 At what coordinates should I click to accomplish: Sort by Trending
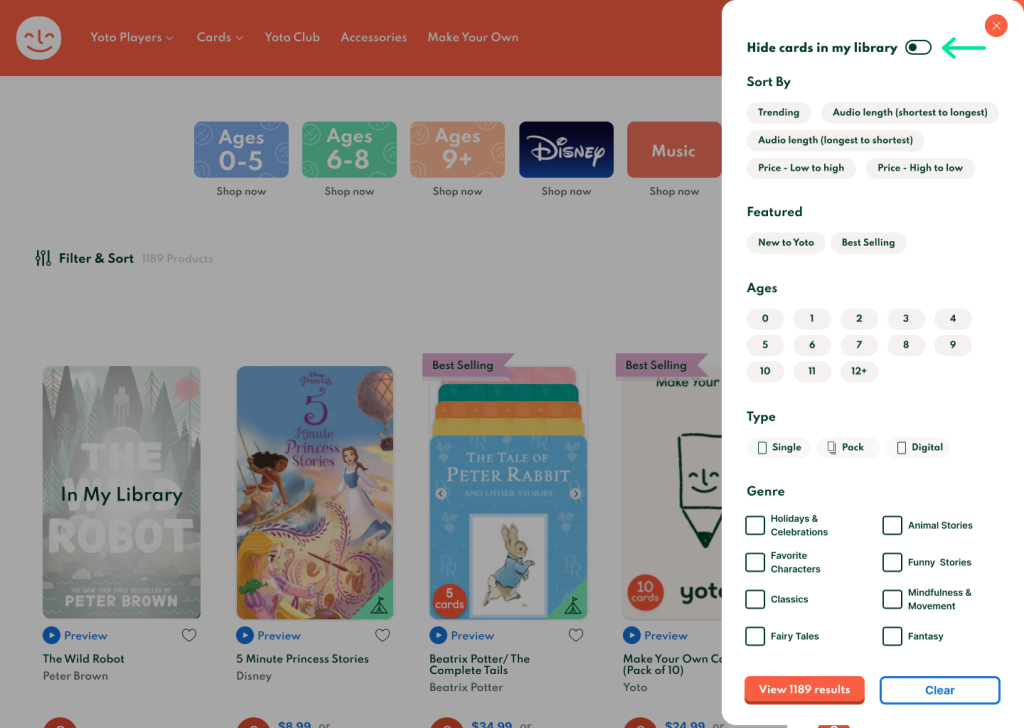(778, 112)
